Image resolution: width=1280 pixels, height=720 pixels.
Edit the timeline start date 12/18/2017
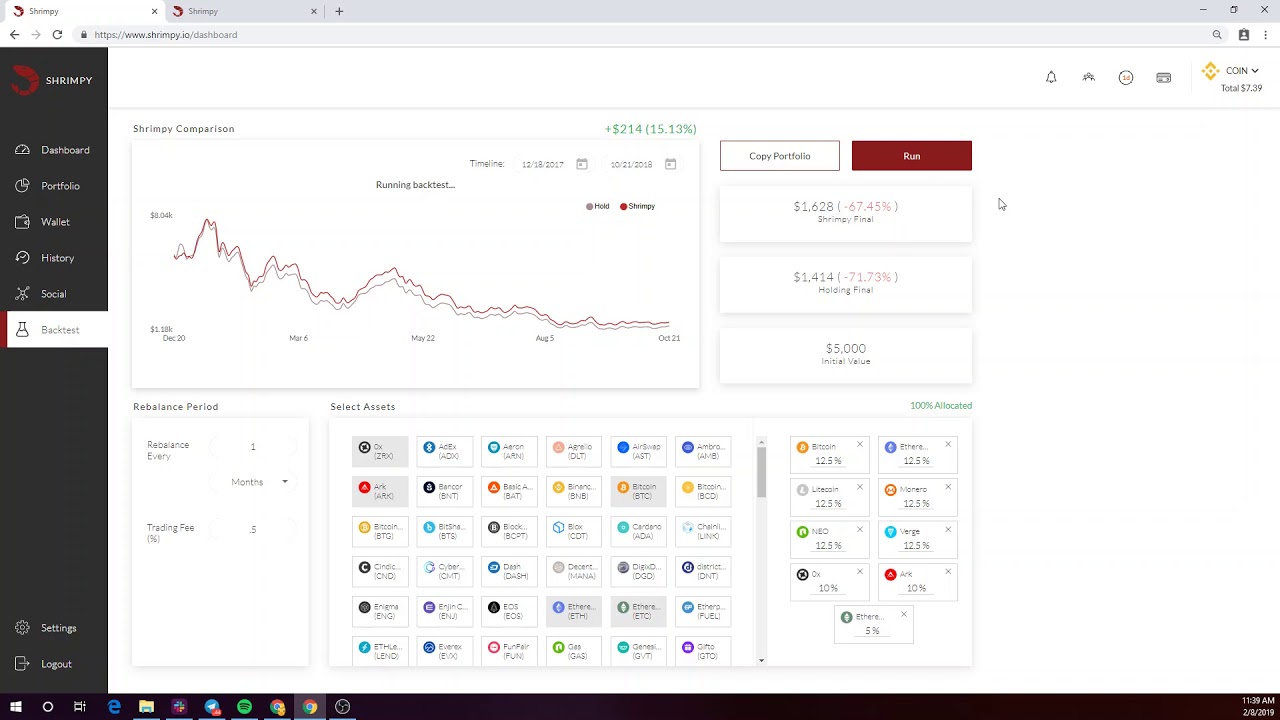point(543,164)
